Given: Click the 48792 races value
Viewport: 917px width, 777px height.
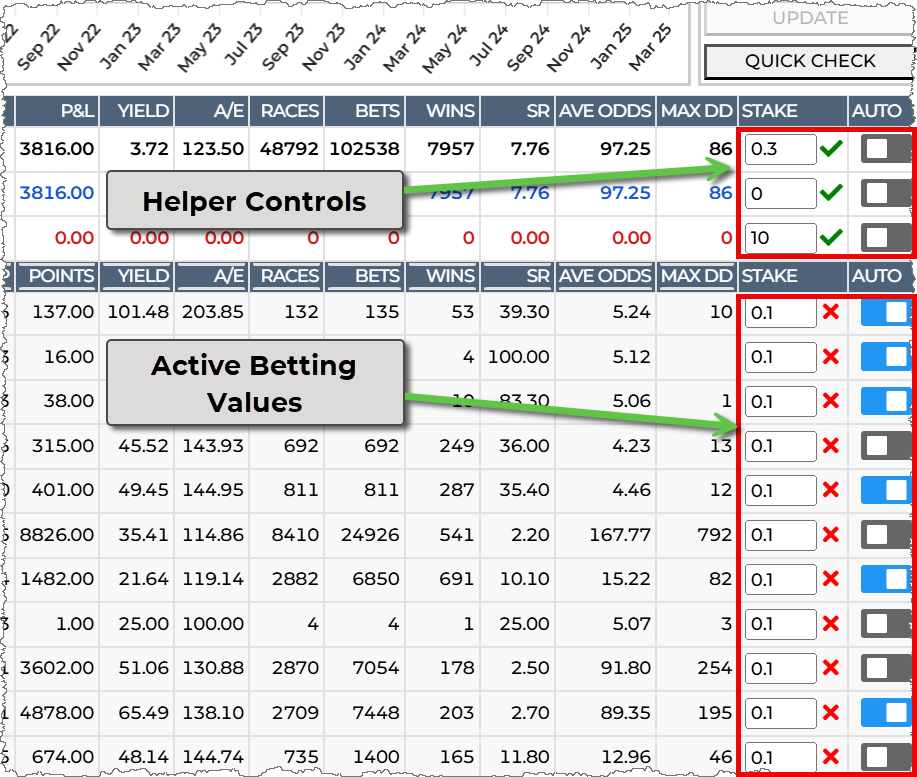Looking at the screenshot, I should (289, 149).
